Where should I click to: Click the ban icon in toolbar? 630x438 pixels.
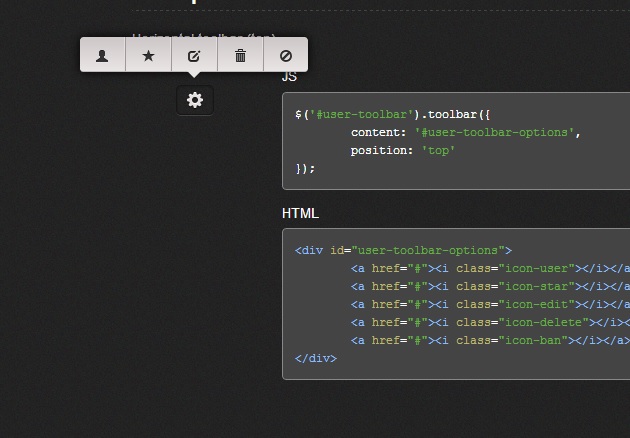click(285, 56)
